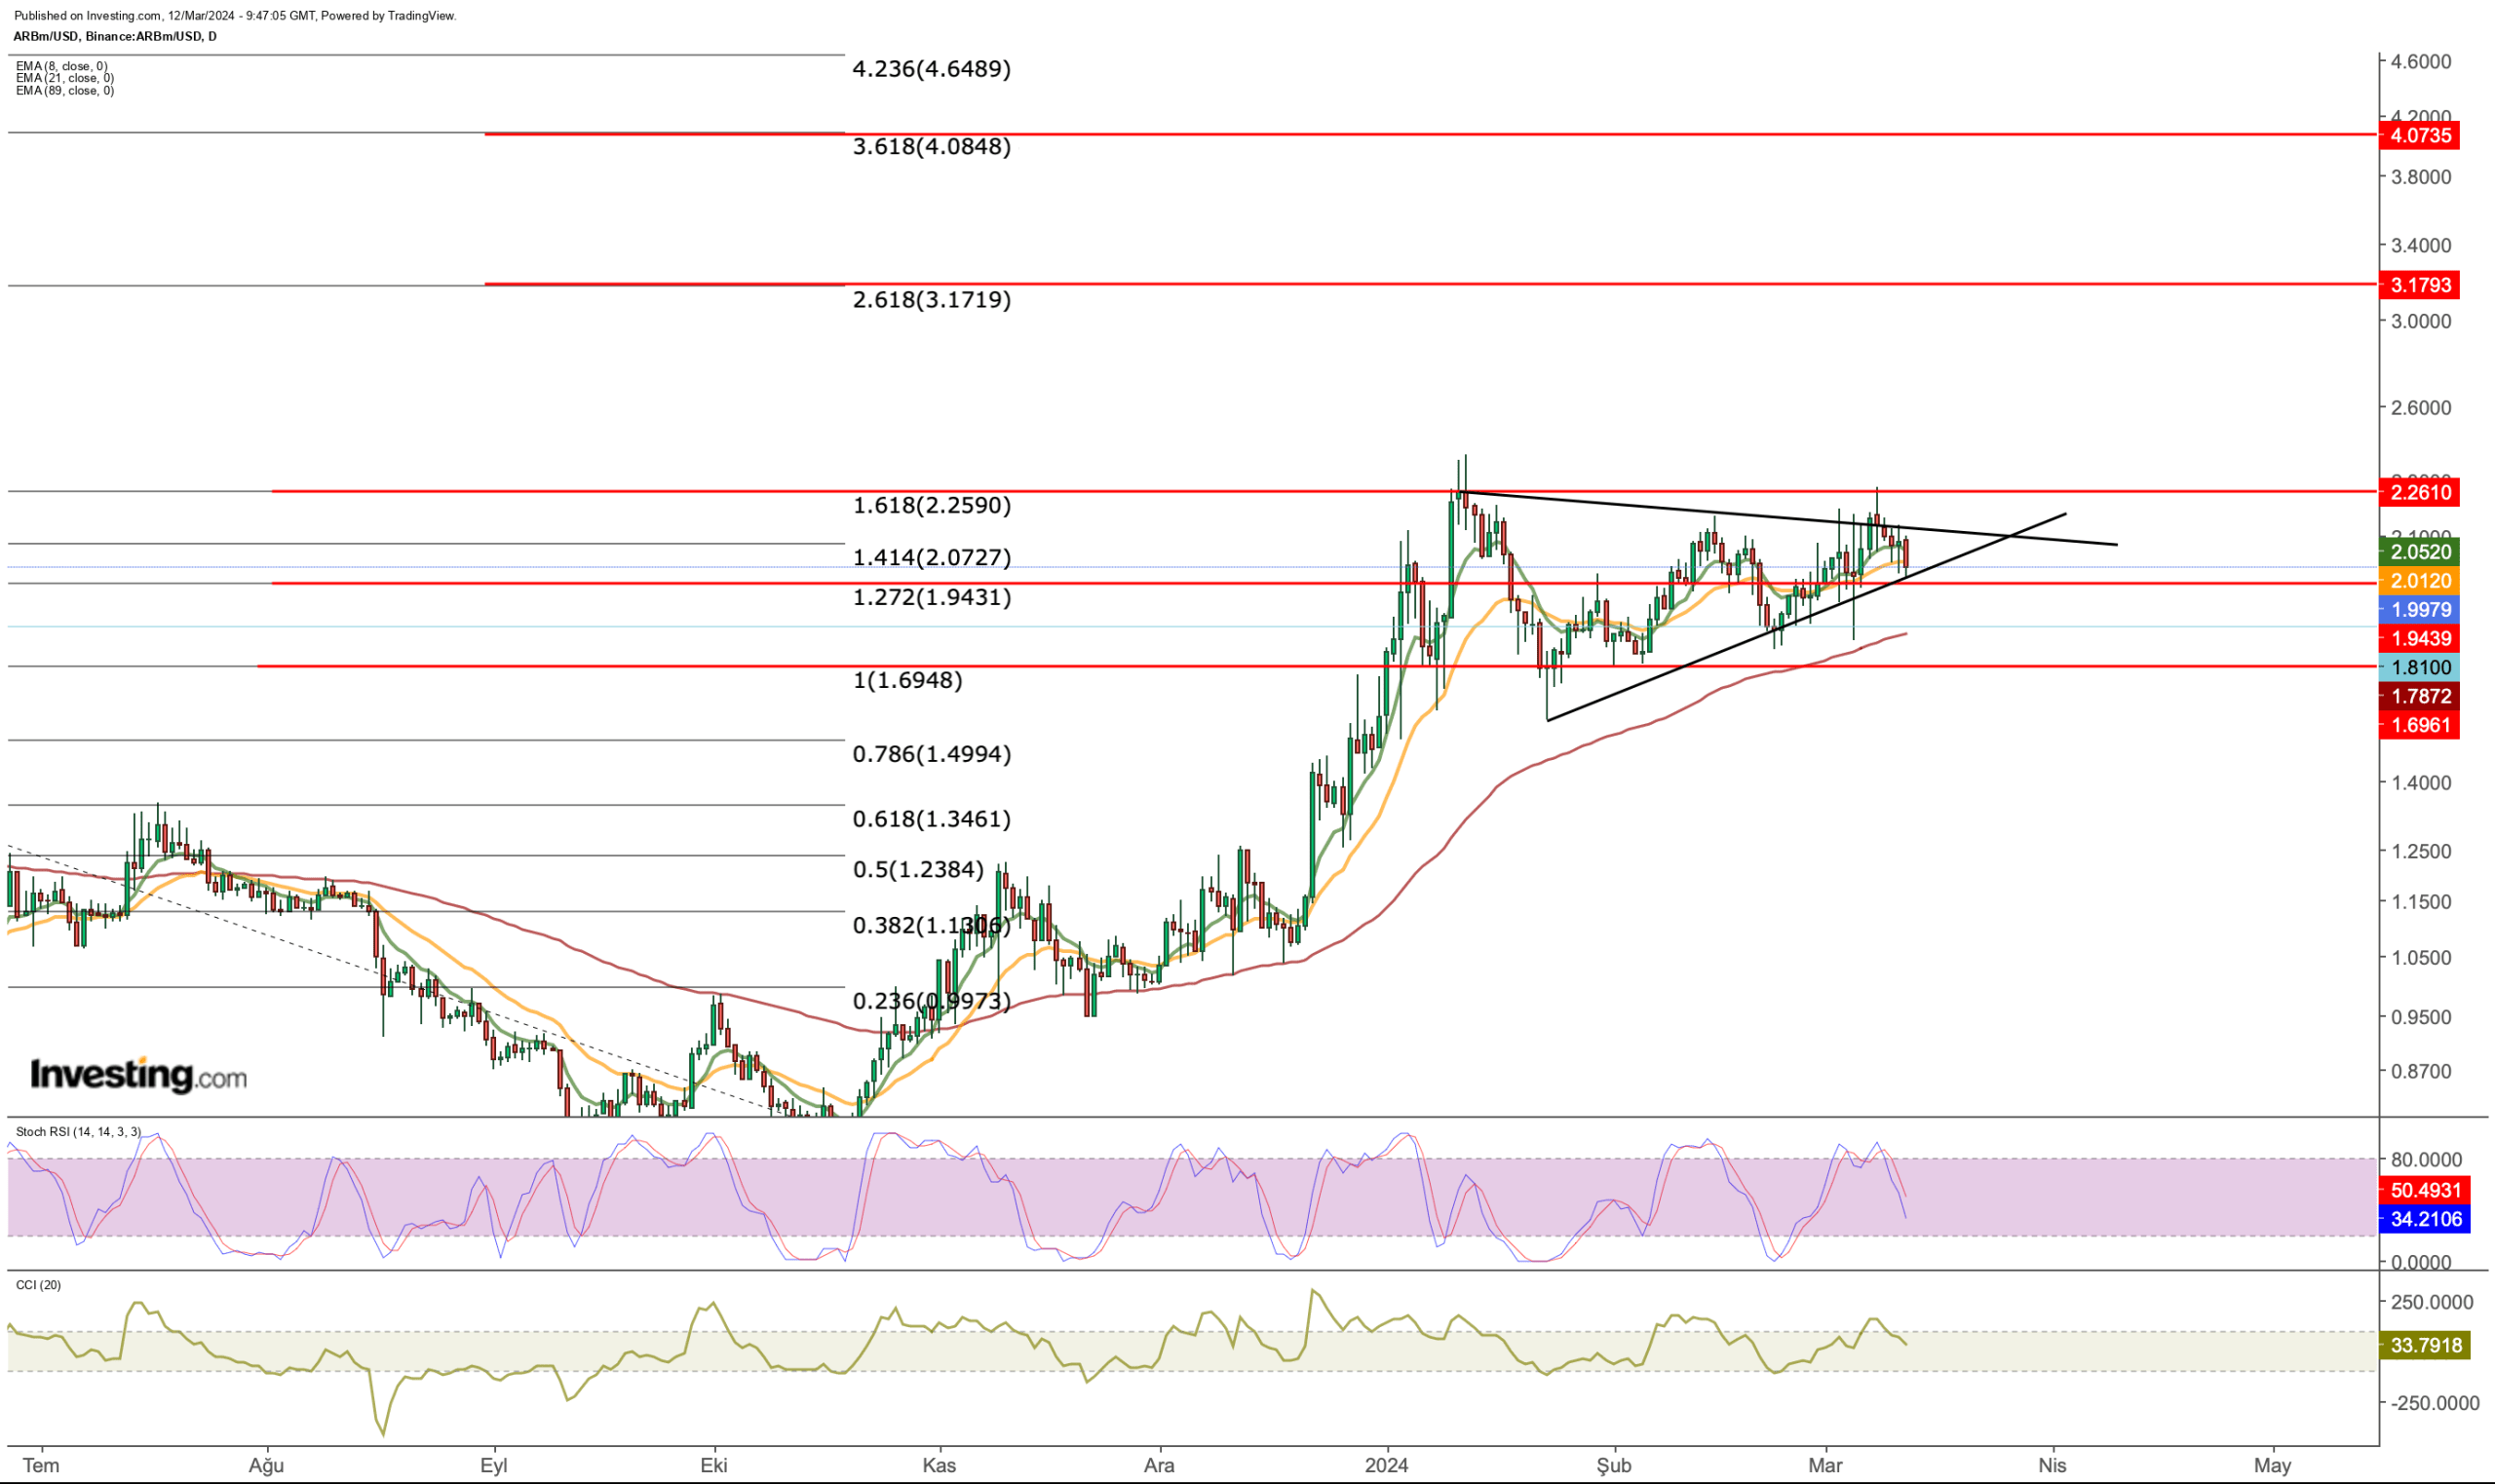This screenshot has width=2495, height=1484.
Task: Click the Fibonacci 0.786(1.4994) level label
Action: tap(931, 754)
